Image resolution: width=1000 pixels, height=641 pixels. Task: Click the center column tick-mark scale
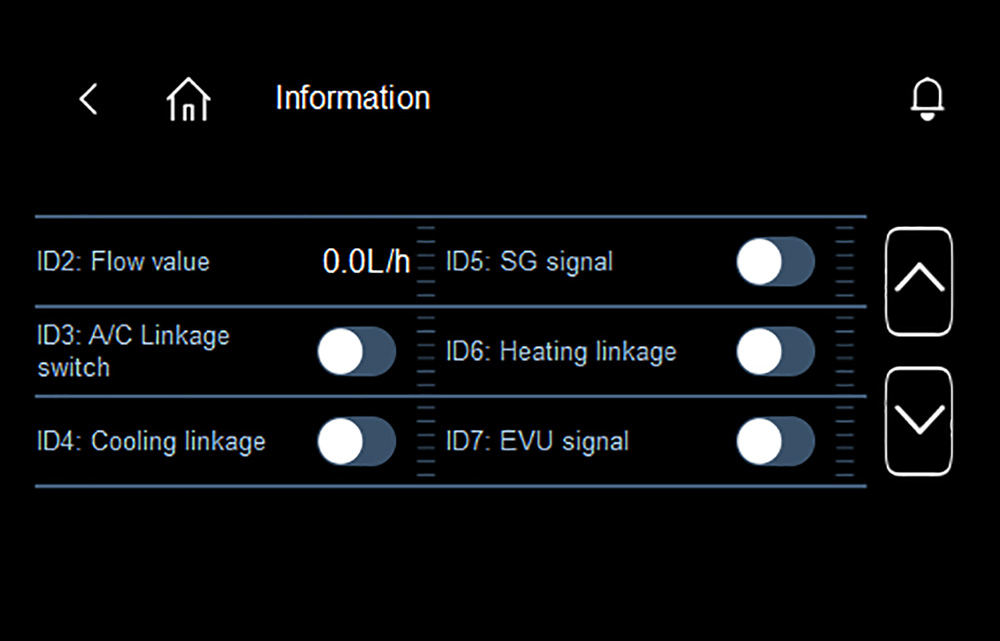(x=426, y=350)
